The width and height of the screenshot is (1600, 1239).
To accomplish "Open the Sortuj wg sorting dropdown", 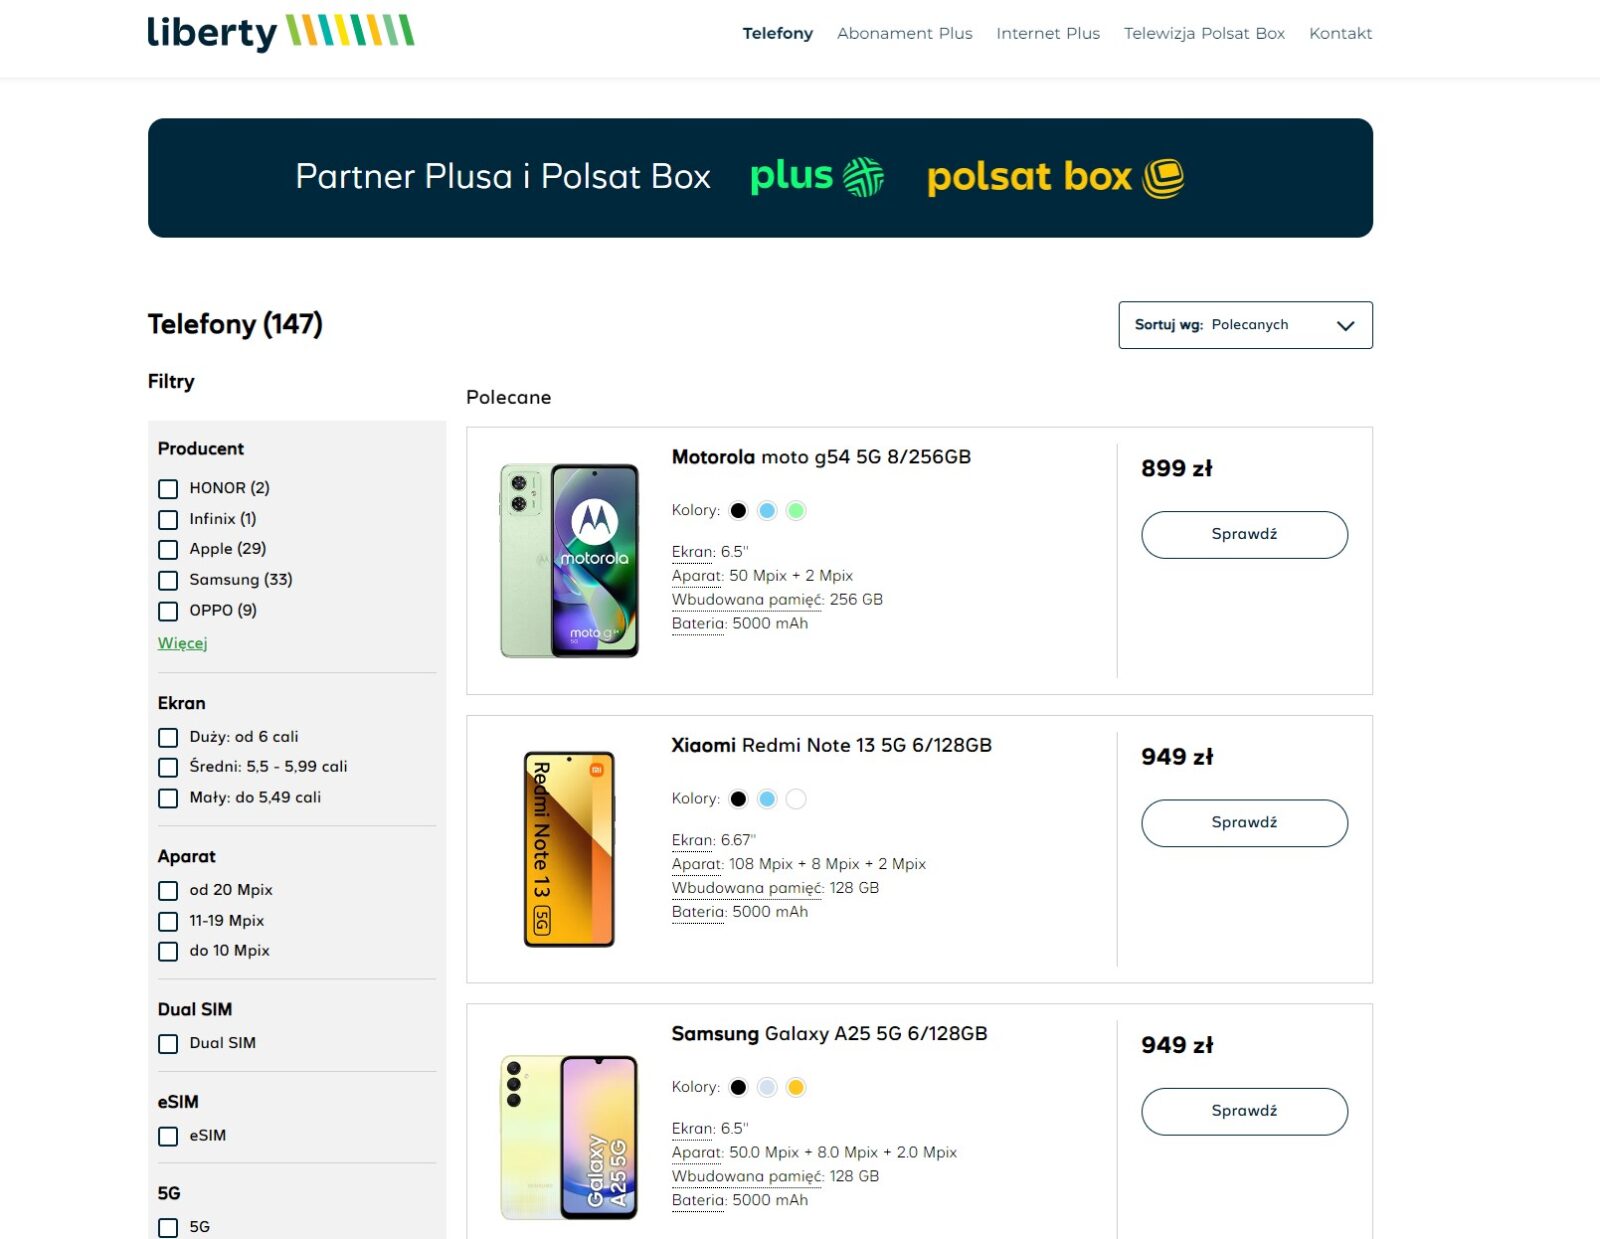I will tap(1245, 325).
